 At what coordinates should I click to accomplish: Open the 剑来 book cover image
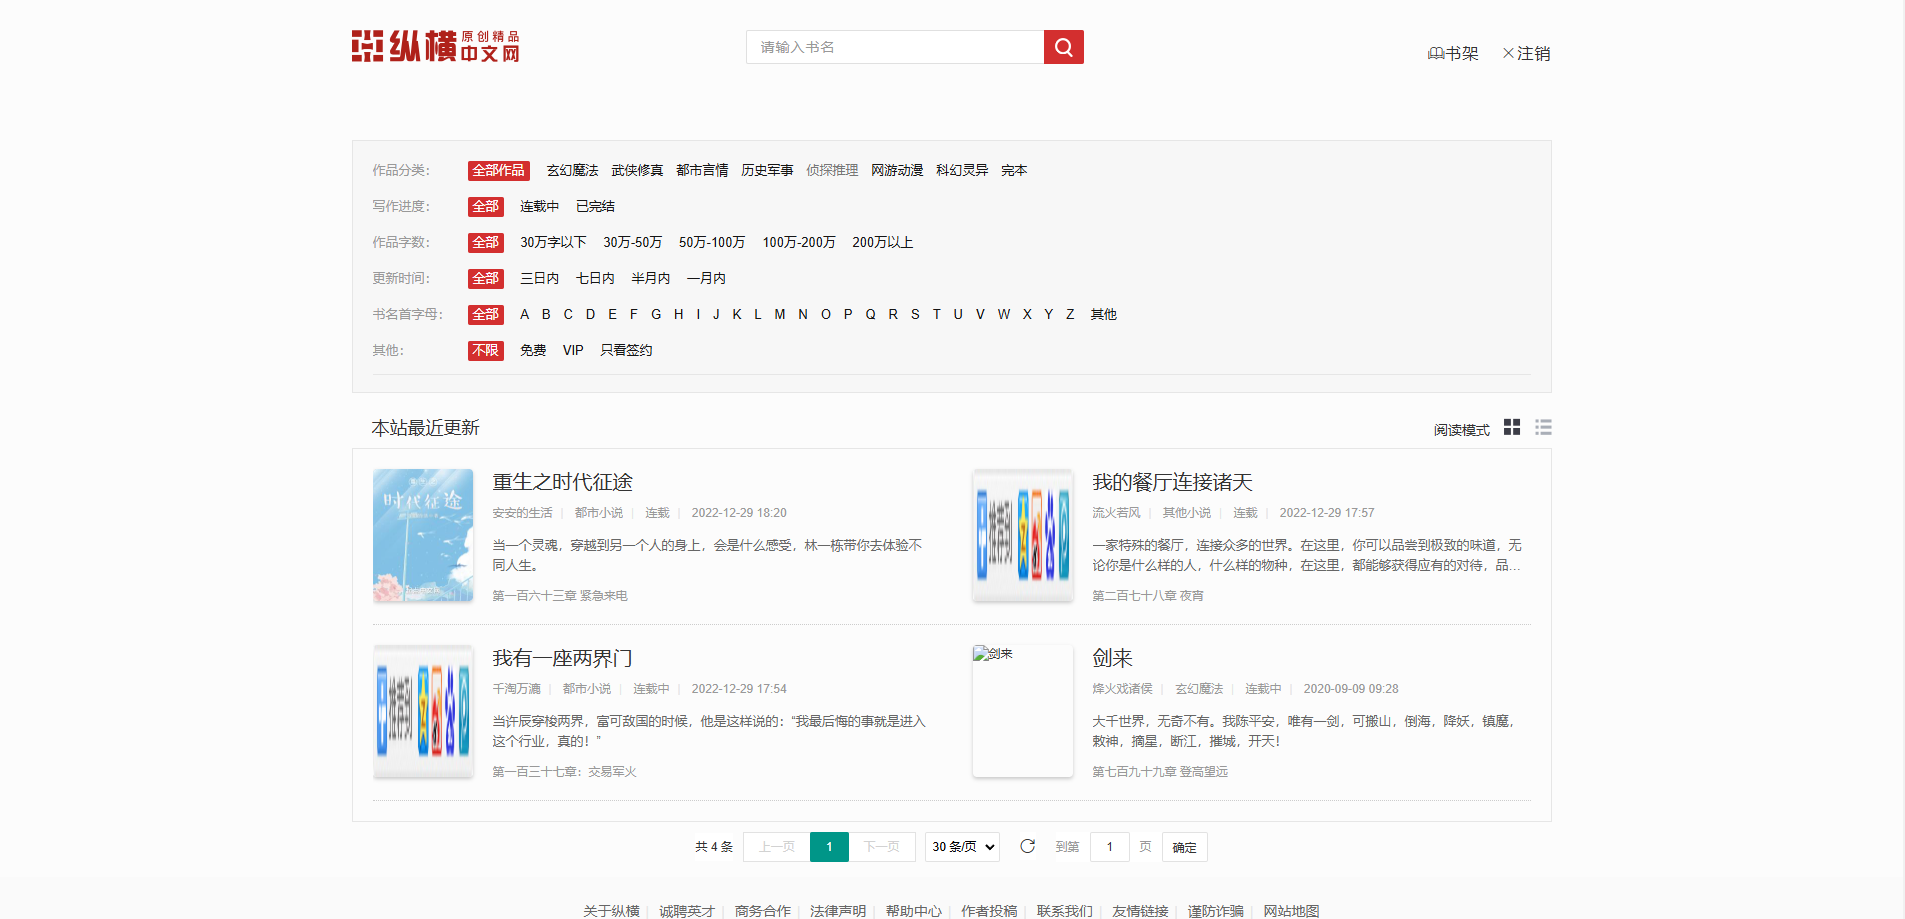coord(1022,710)
